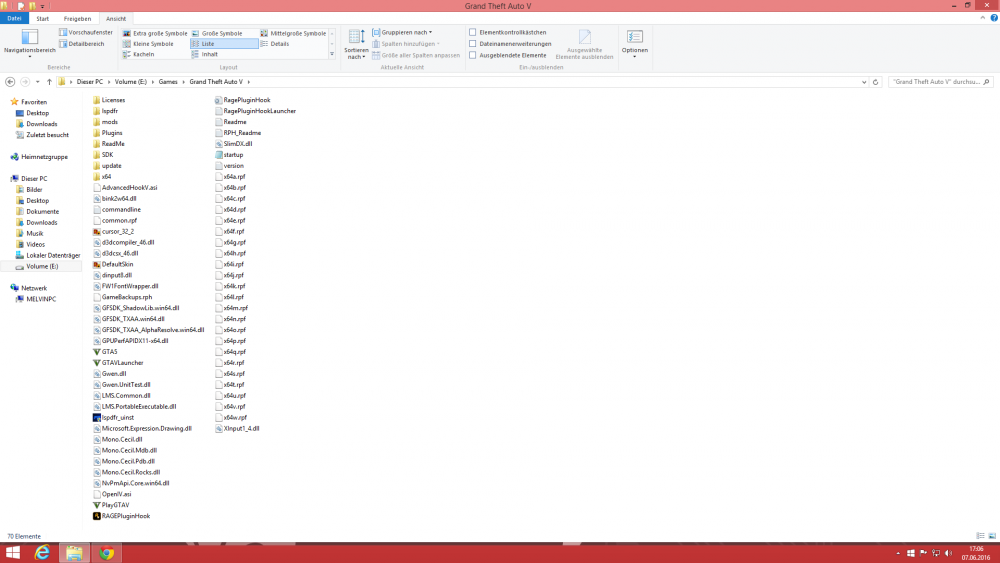
Task: Collapse the ribbon with the chevron
Action: pos(982,18)
